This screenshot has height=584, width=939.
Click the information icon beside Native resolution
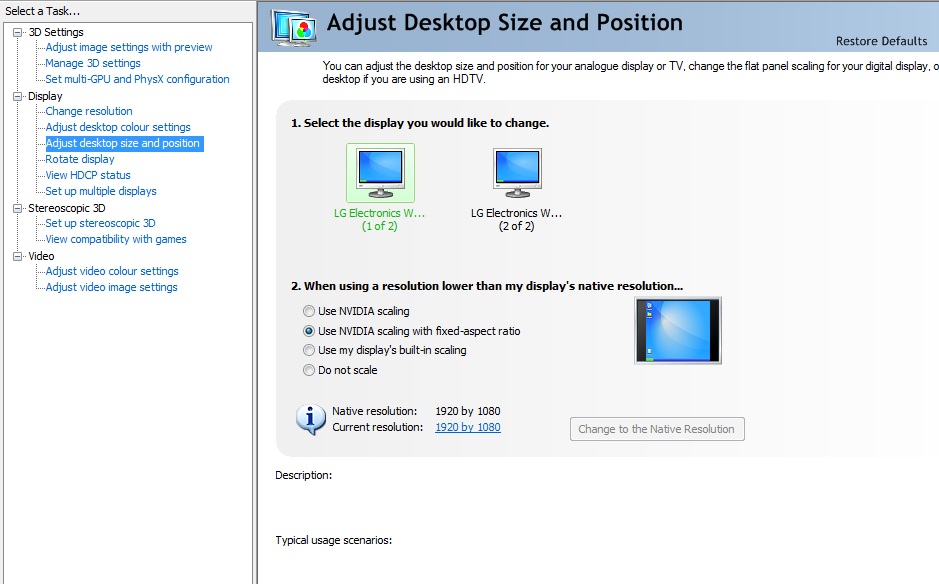(311, 419)
